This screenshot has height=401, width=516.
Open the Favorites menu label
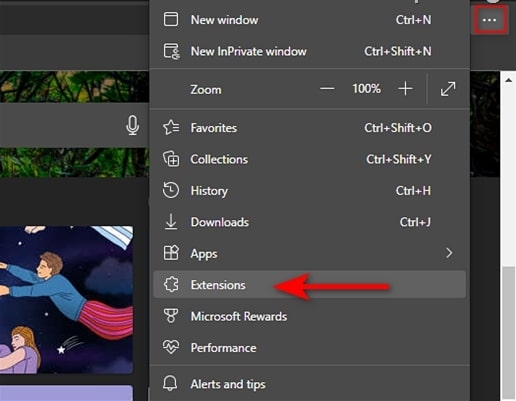pyautogui.click(x=214, y=128)
